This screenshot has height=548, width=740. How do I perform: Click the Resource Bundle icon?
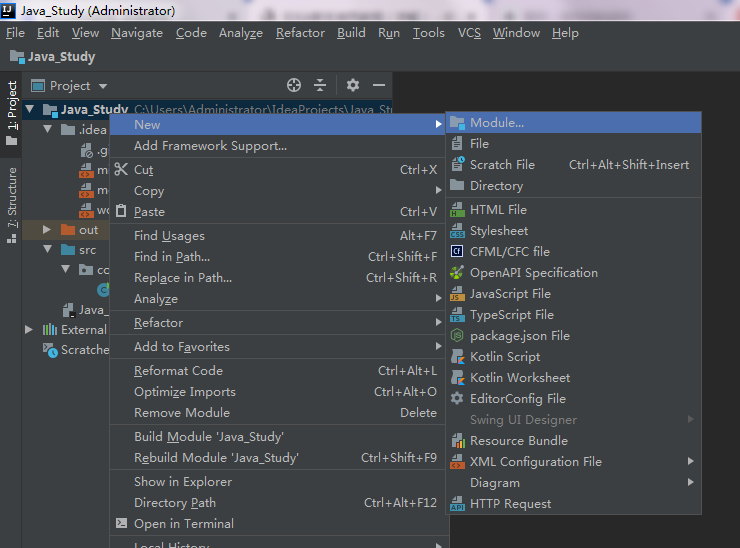pos(458,440)
